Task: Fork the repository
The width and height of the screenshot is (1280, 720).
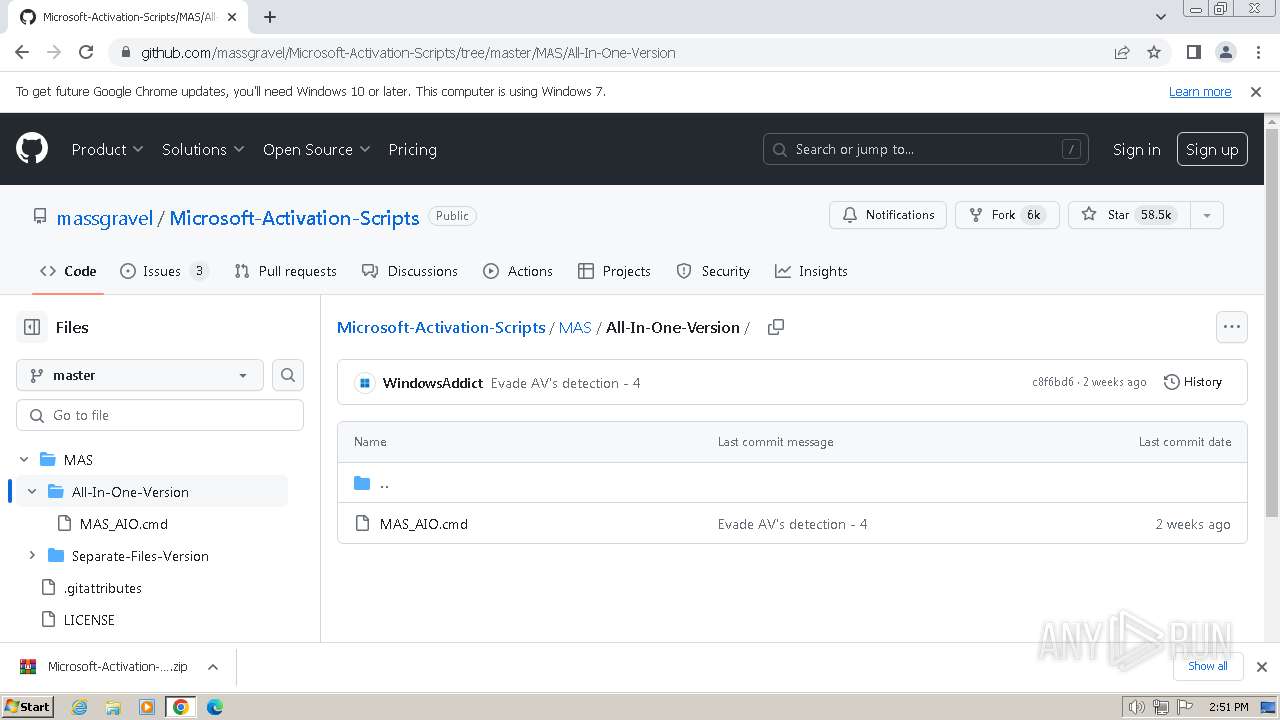Action: (1006, 215)
